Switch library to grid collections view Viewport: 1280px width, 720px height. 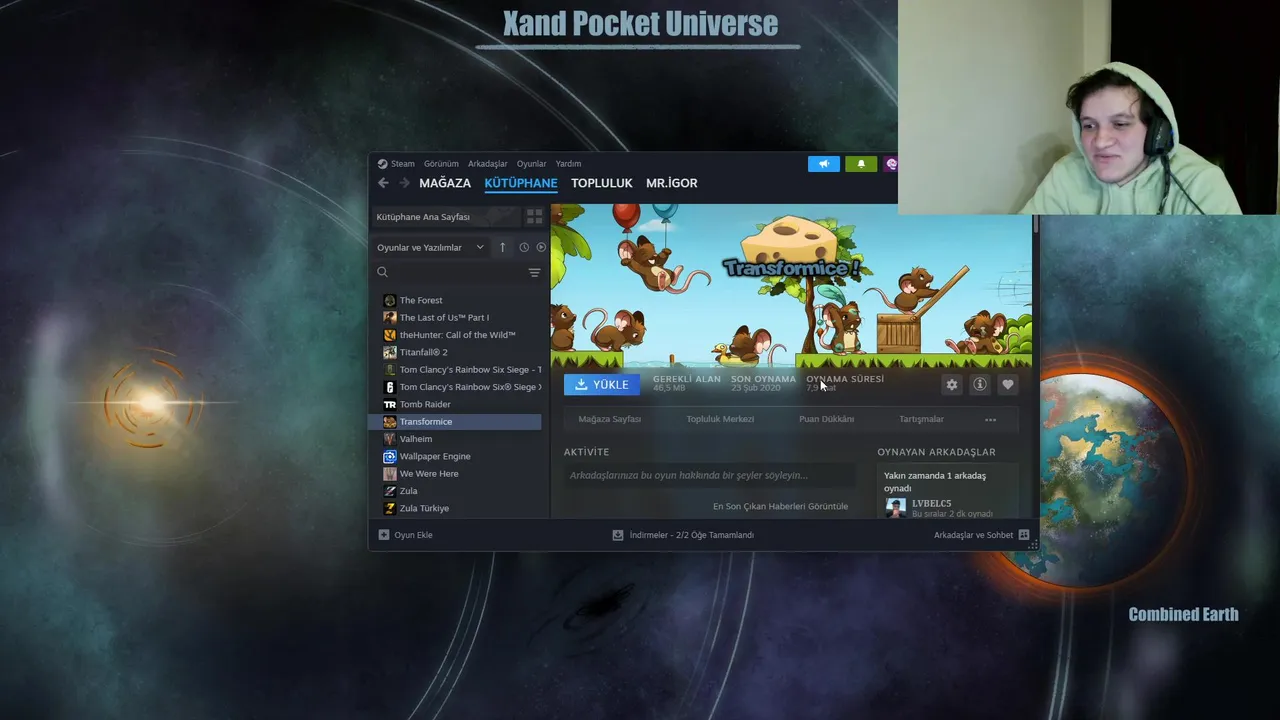pos(534,216)
